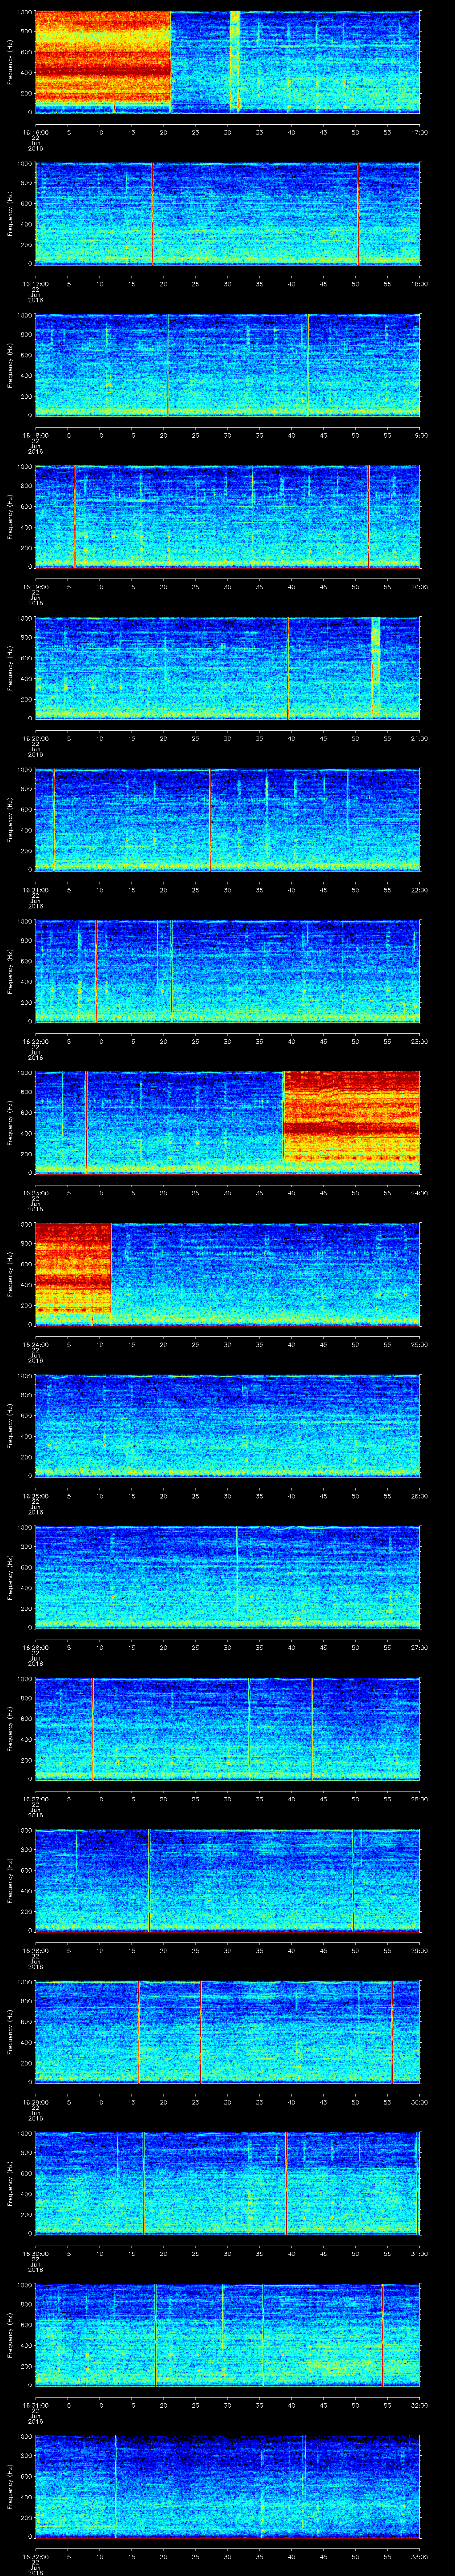Click the red spike near second 39 in the 16:20 spectrogram
This screenshot has height=2576, width=455.
(x=288, y=668)
